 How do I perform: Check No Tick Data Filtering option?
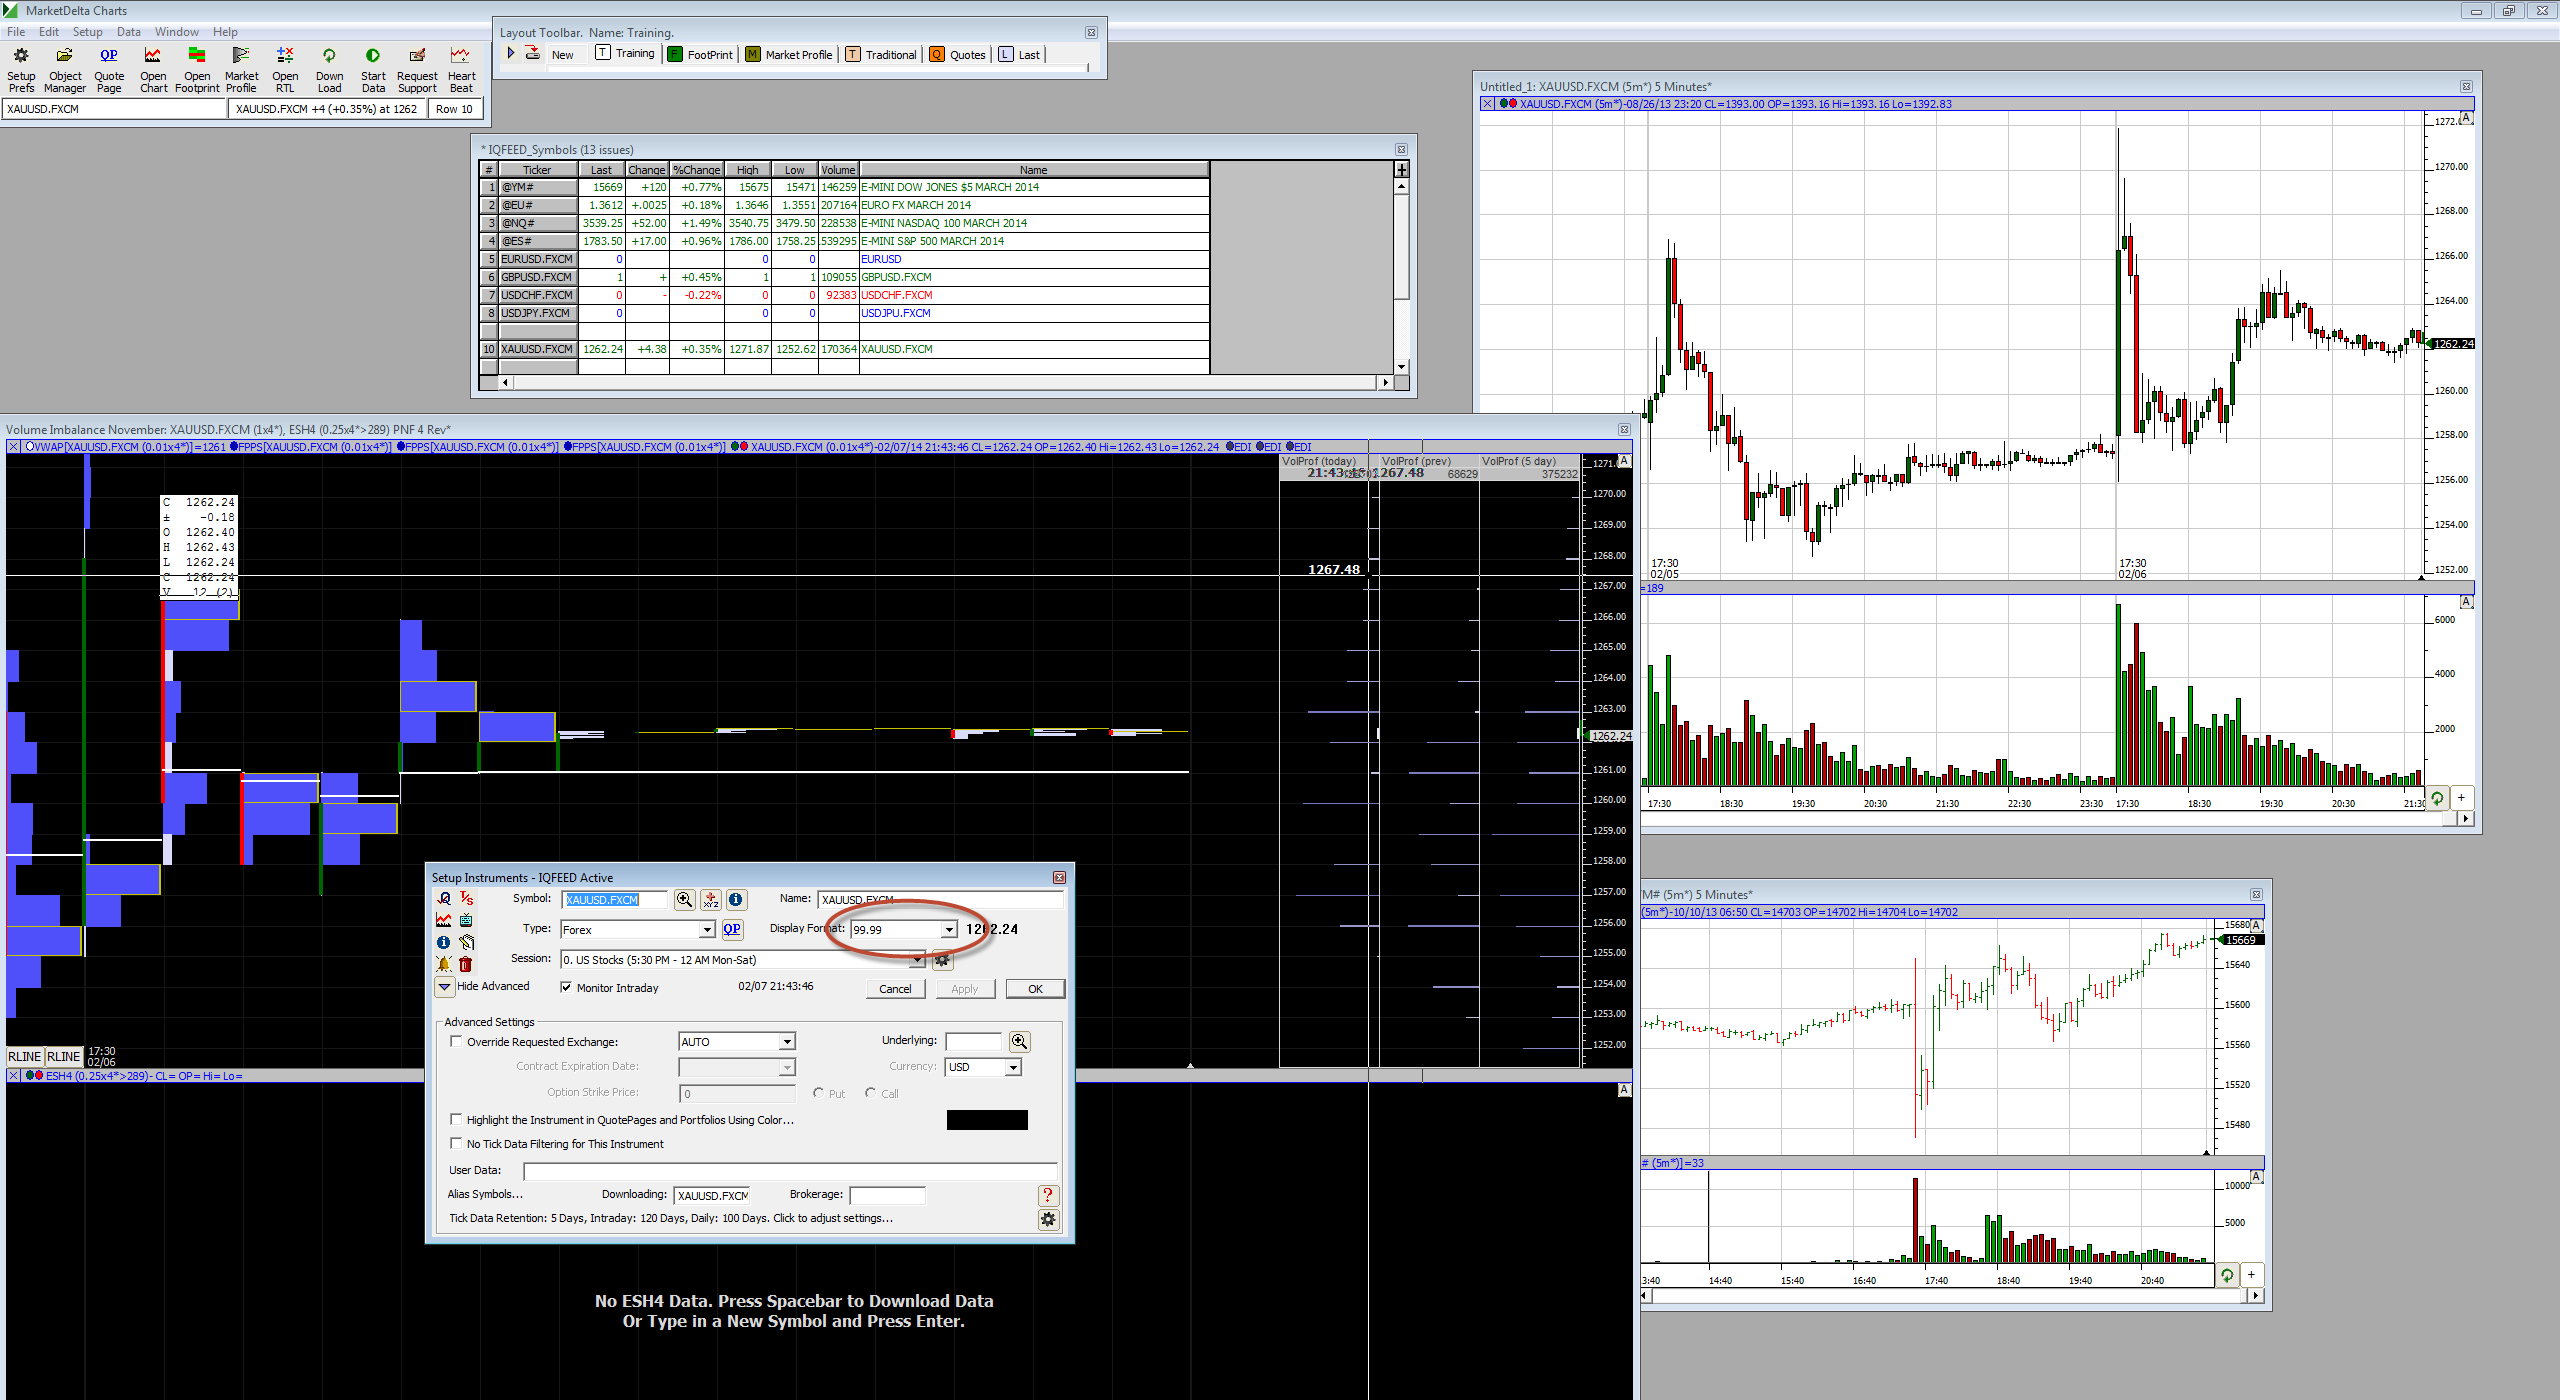[x=457, y=1144]
